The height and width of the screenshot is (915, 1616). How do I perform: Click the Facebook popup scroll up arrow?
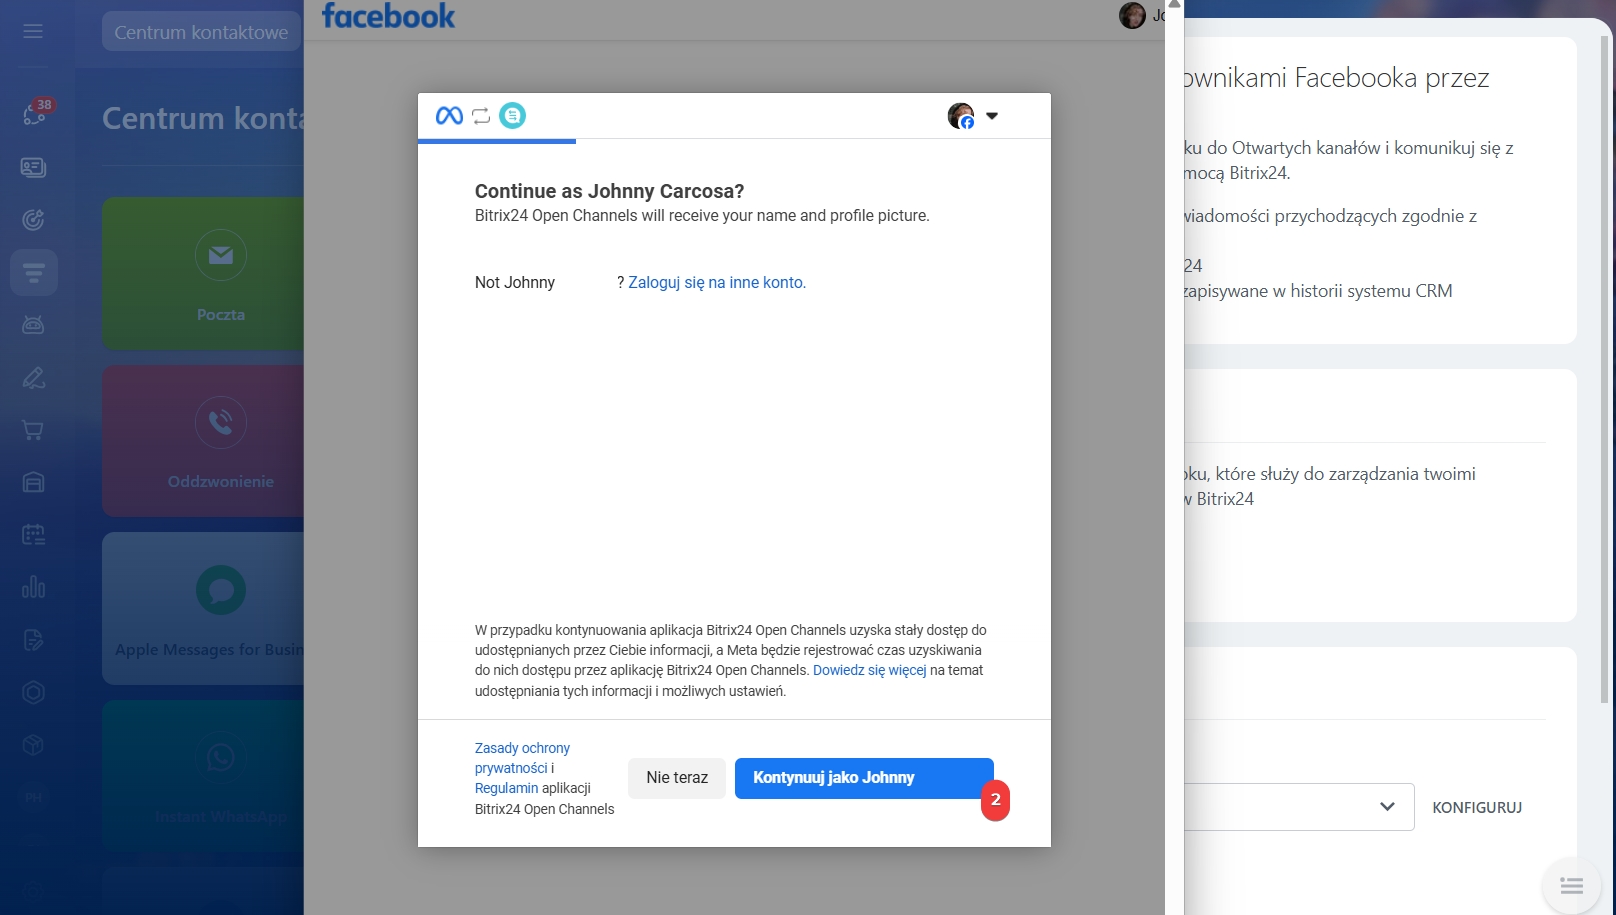(1174, 5)
